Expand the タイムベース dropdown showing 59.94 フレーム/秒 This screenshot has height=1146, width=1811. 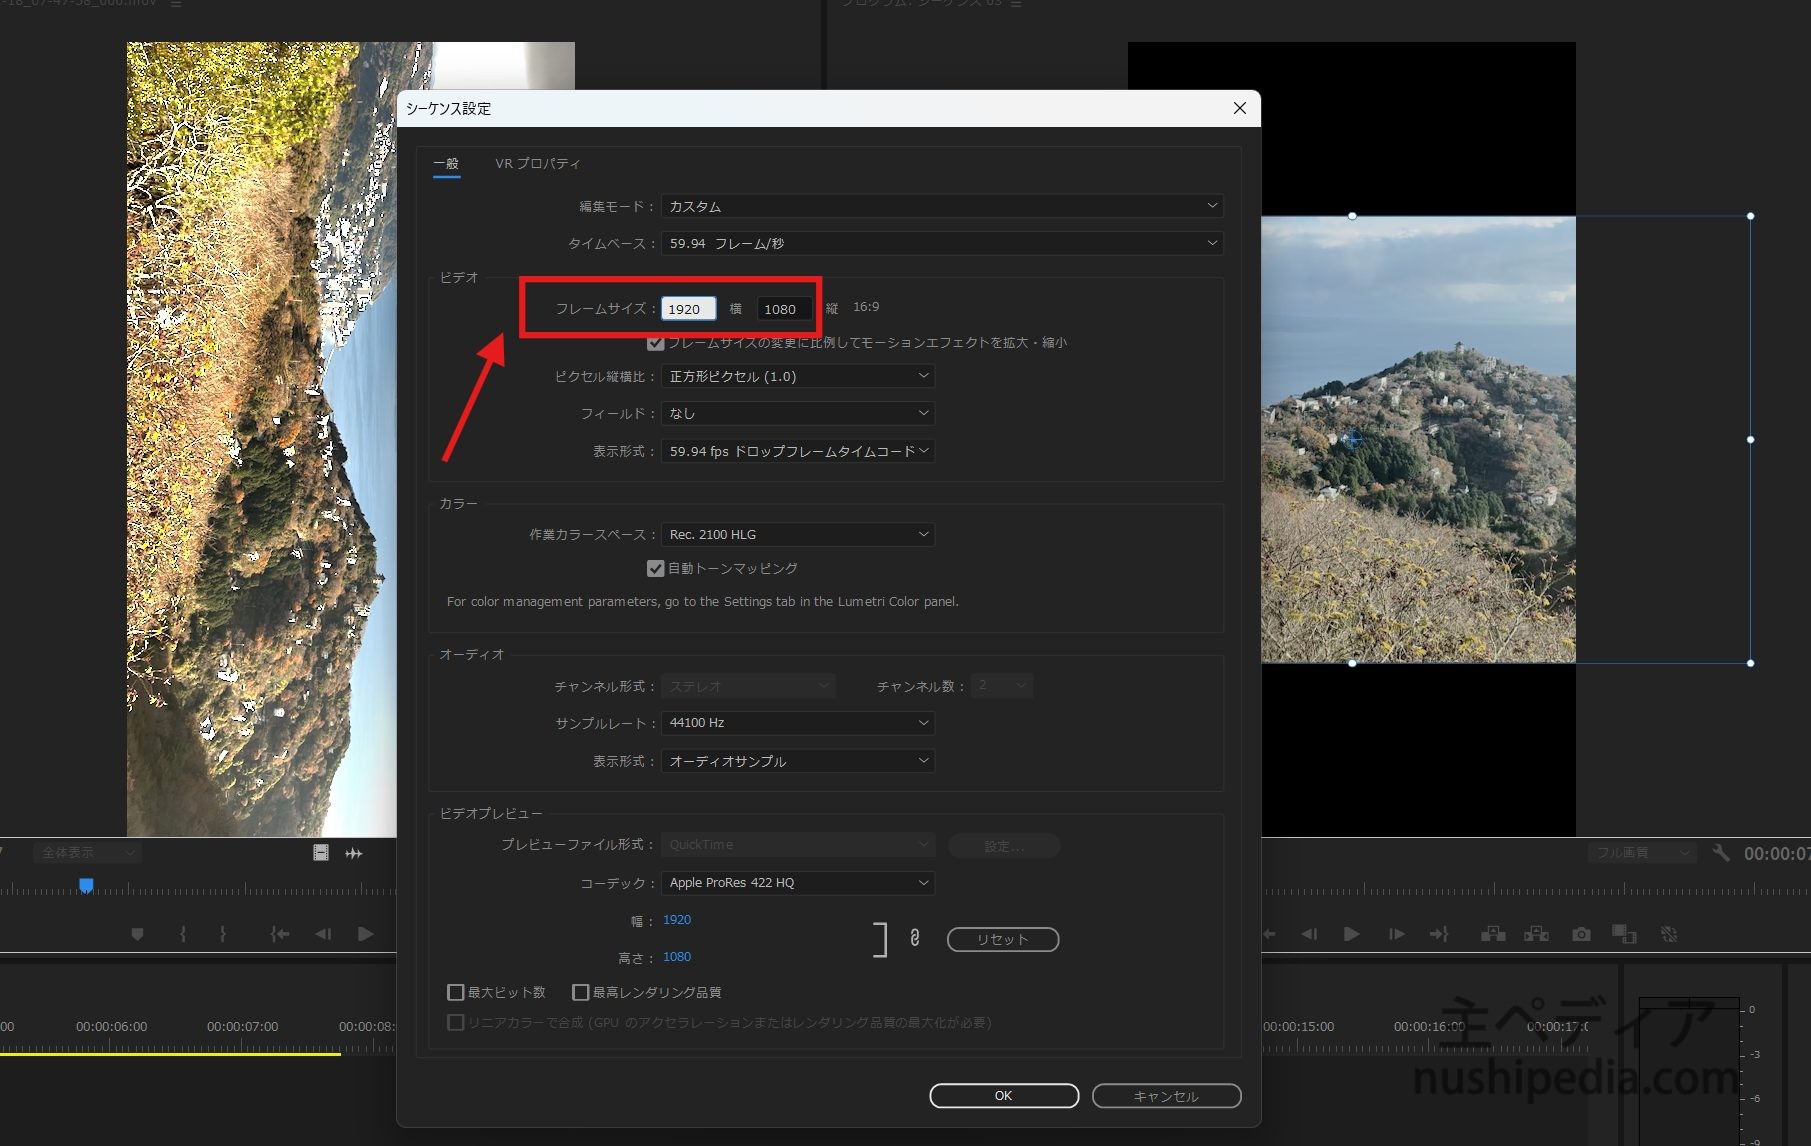(941, 243)
